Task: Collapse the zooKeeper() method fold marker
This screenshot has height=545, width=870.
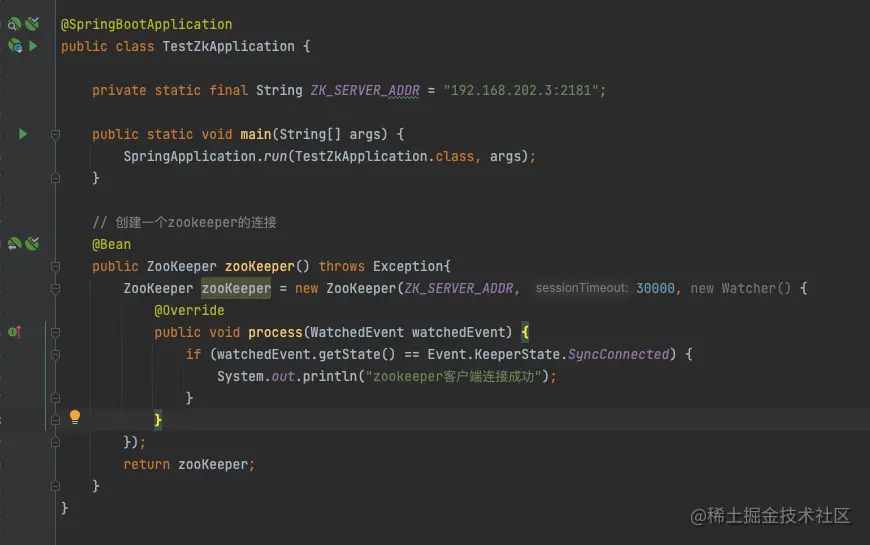Action: pyautogui.click(x=55, y=266)
